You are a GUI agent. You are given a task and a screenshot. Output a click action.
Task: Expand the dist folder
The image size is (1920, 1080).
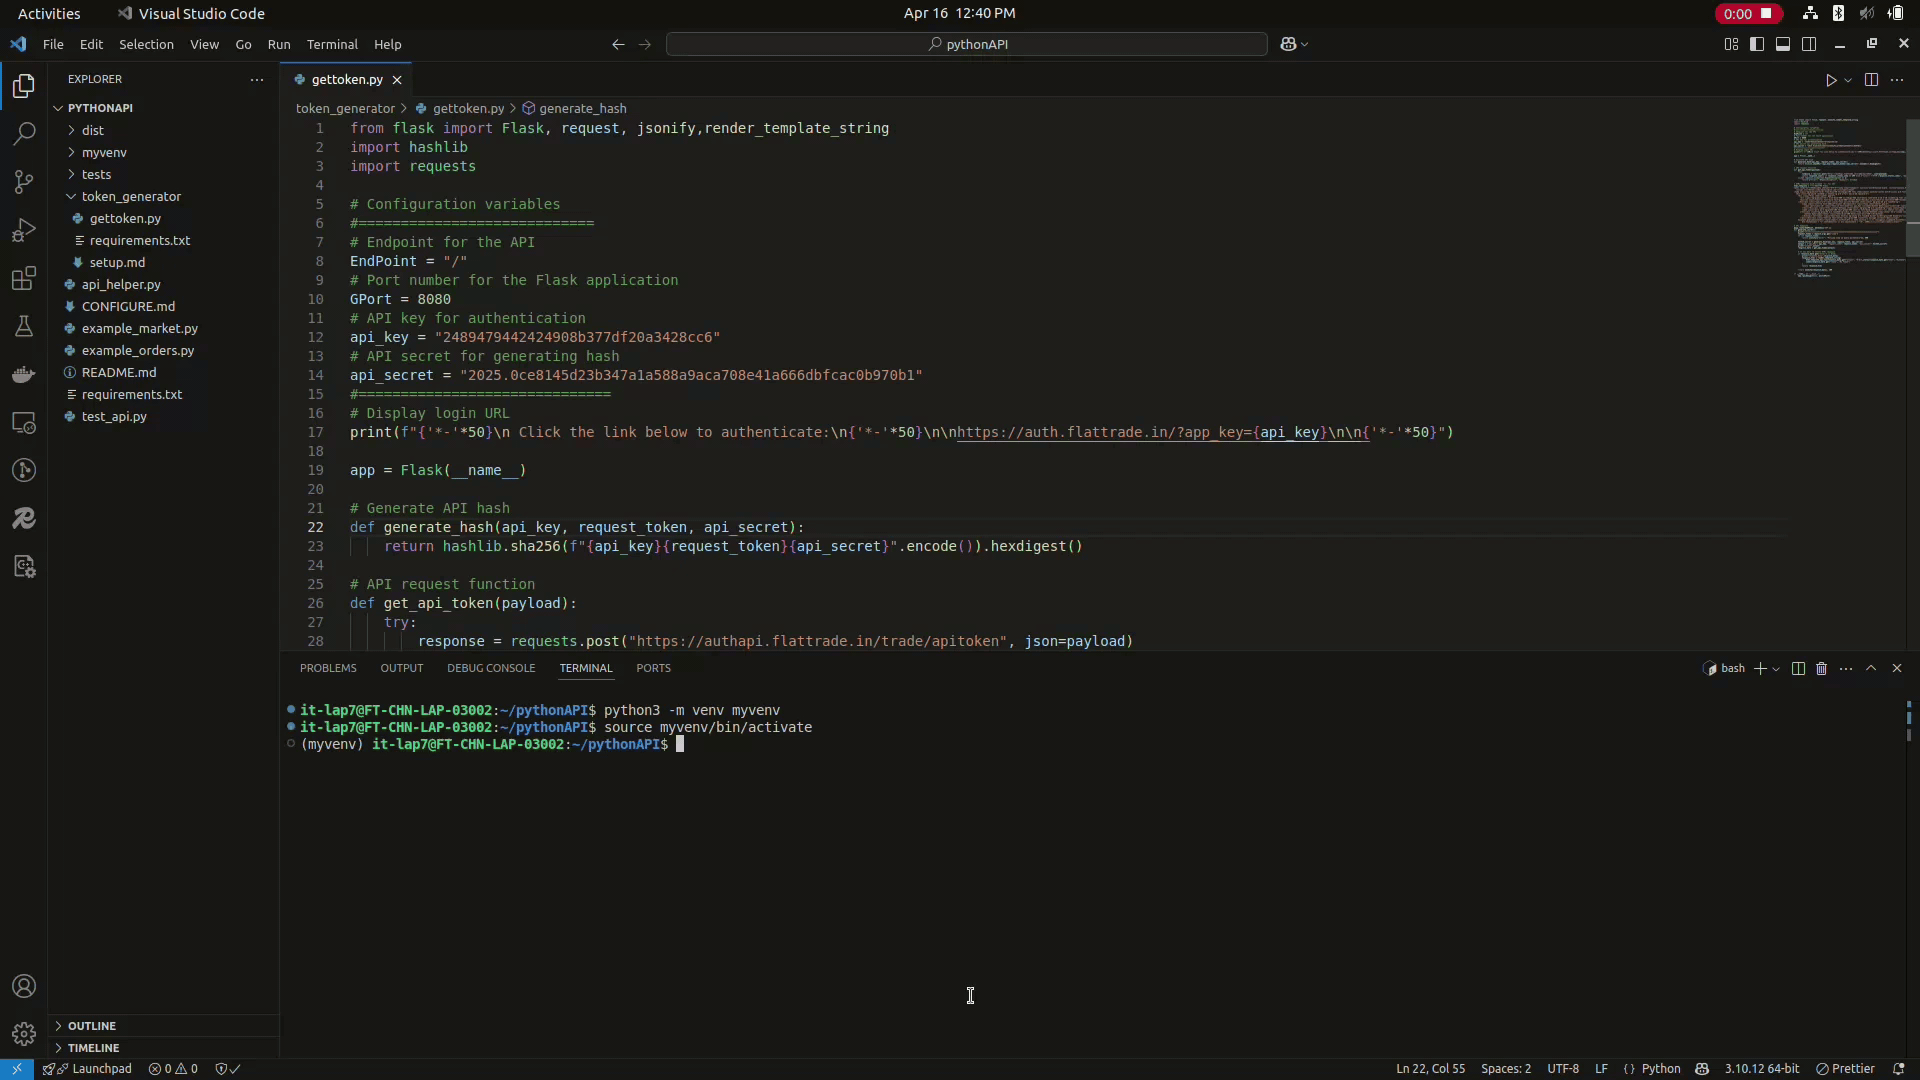(x=92, y=130)
